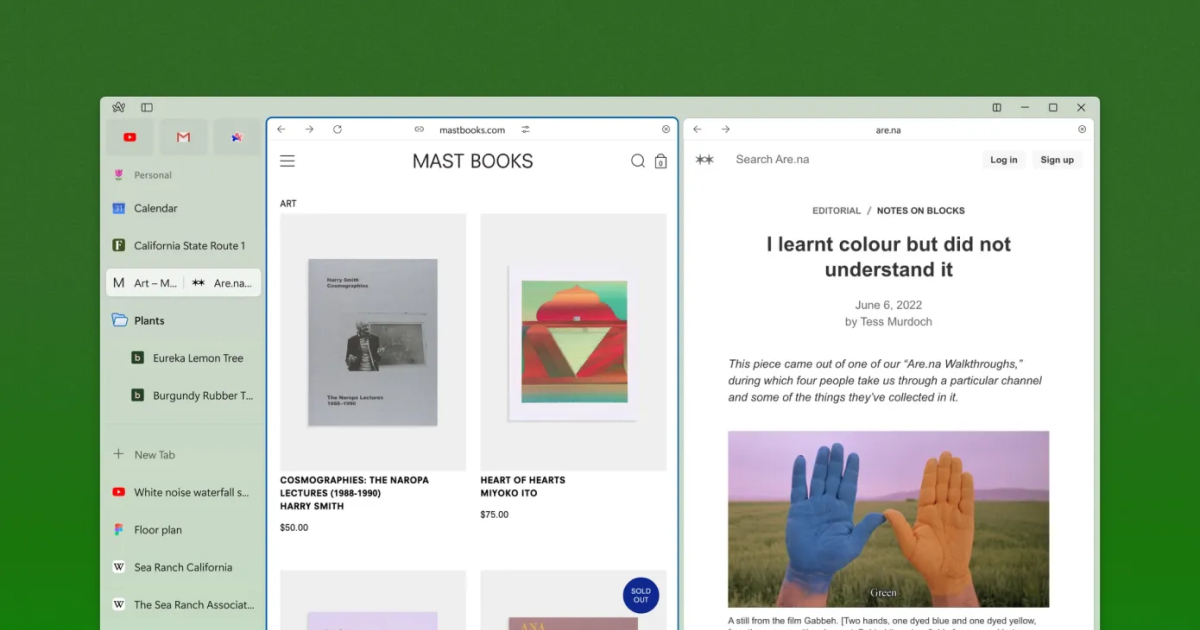Click the Log in button
The image size is (1200, 630).
pos(1003,160)
